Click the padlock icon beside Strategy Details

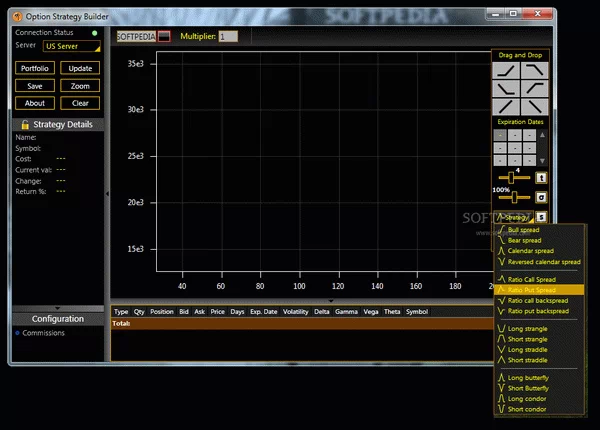(x=24, y=125)
